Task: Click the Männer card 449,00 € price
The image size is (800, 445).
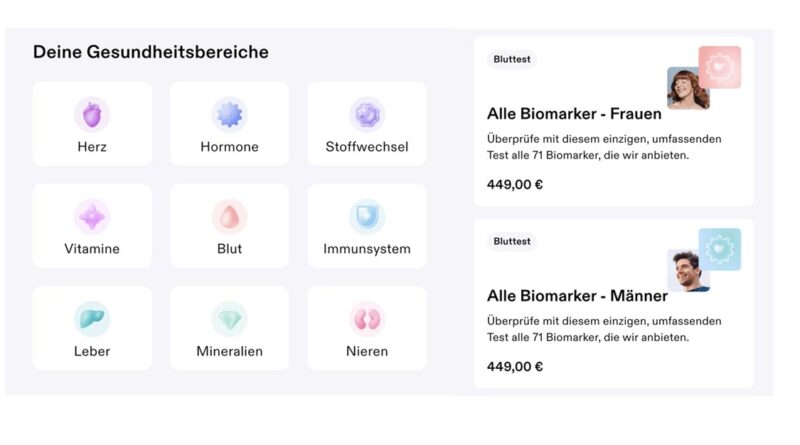Action: pos(515,366)
